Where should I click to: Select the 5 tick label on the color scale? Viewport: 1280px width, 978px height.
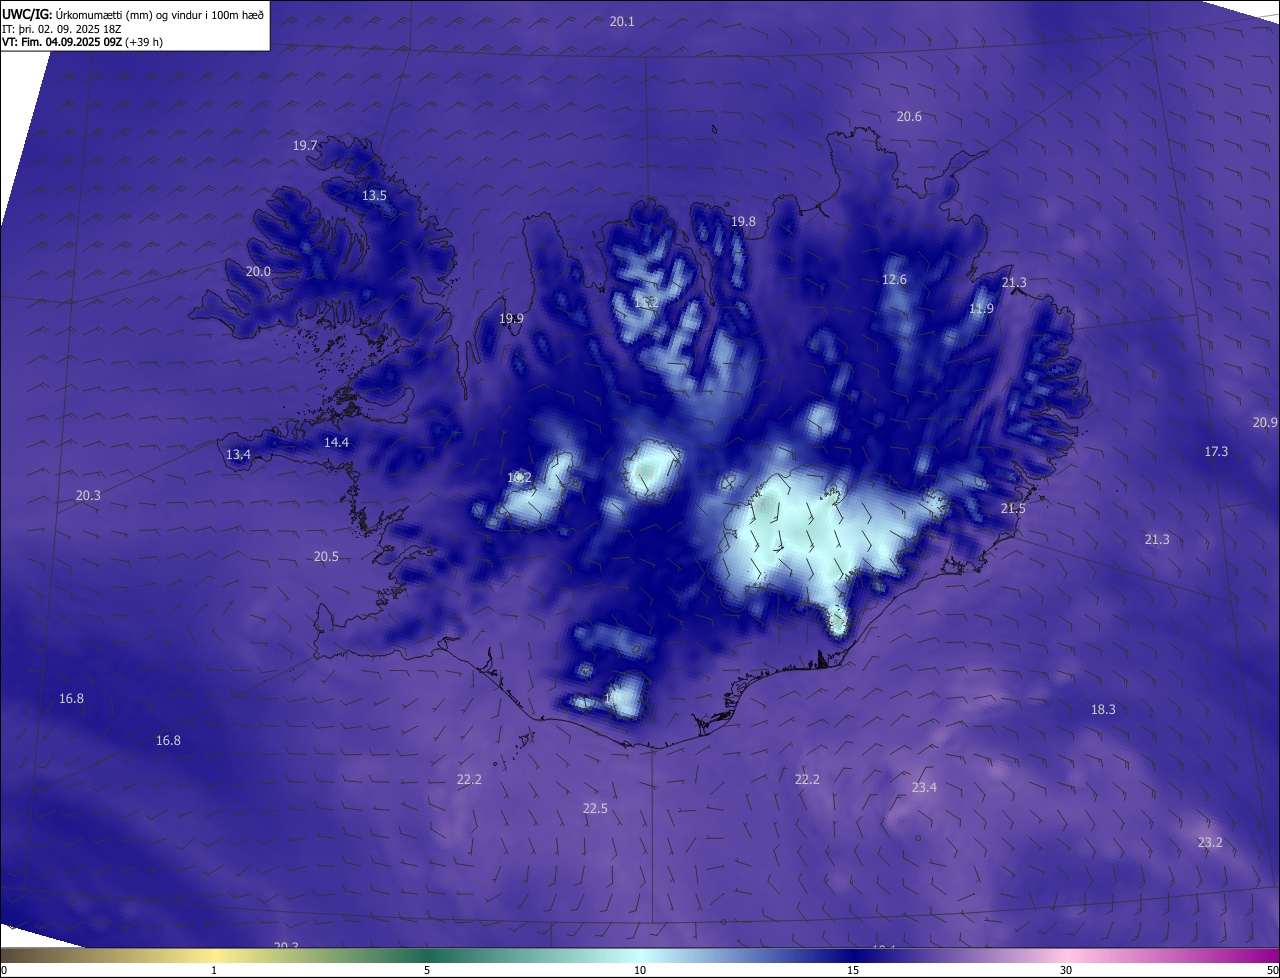[427, 971]
